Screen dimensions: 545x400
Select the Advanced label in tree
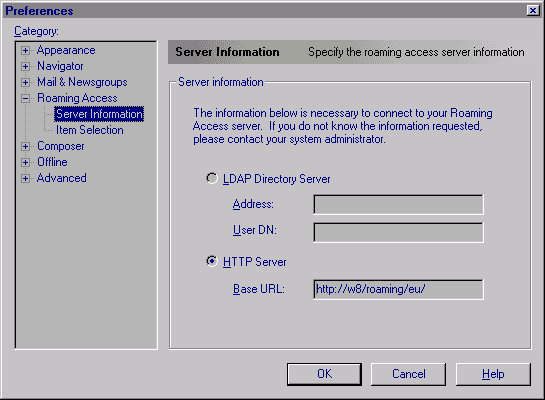point(62,178)
